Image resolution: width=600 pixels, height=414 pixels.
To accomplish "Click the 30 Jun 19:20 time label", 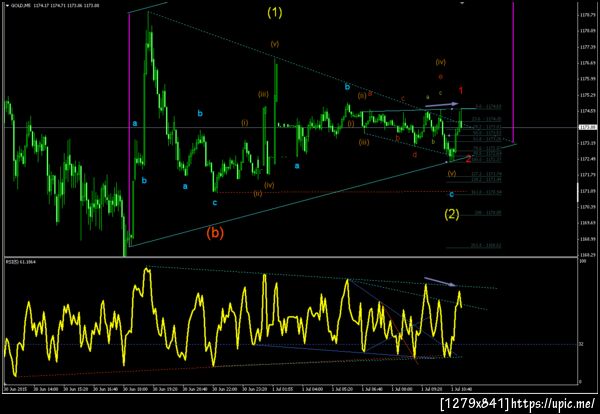I will [165, 389].
